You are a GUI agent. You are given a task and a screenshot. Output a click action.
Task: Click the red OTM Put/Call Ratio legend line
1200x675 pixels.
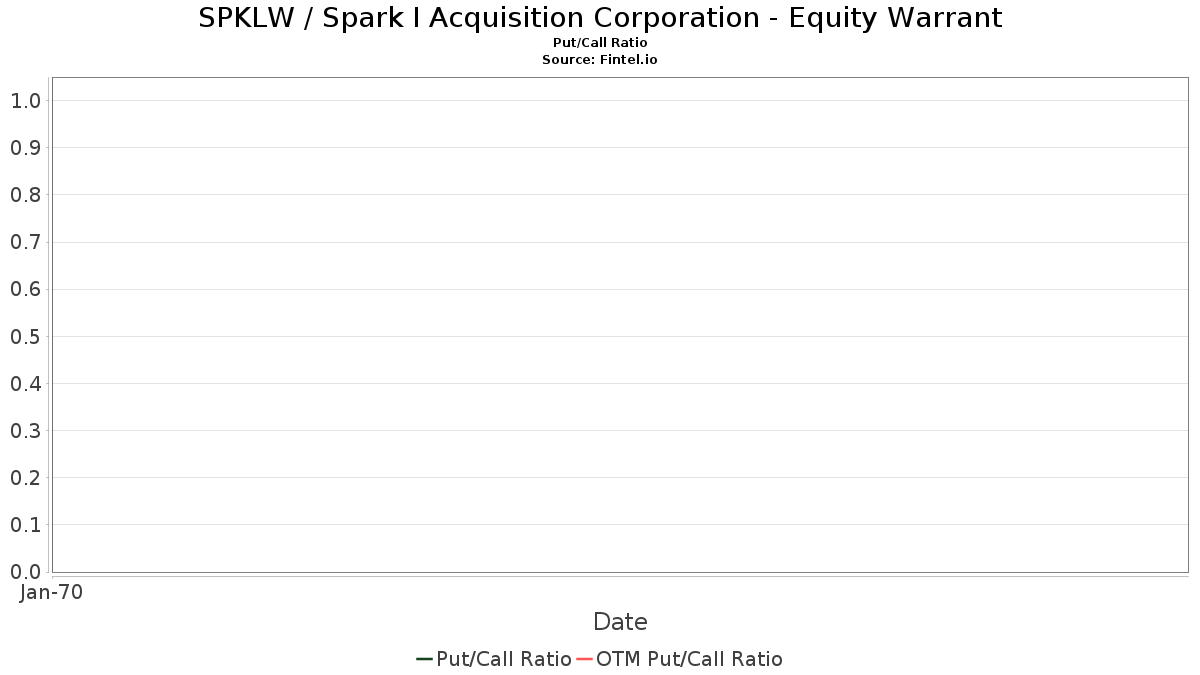[x=585, y=659]
